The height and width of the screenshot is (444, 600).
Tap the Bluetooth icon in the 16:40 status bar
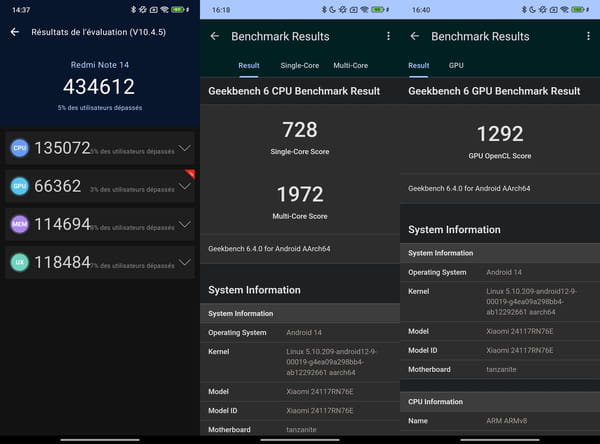click(x=524, y=10)
